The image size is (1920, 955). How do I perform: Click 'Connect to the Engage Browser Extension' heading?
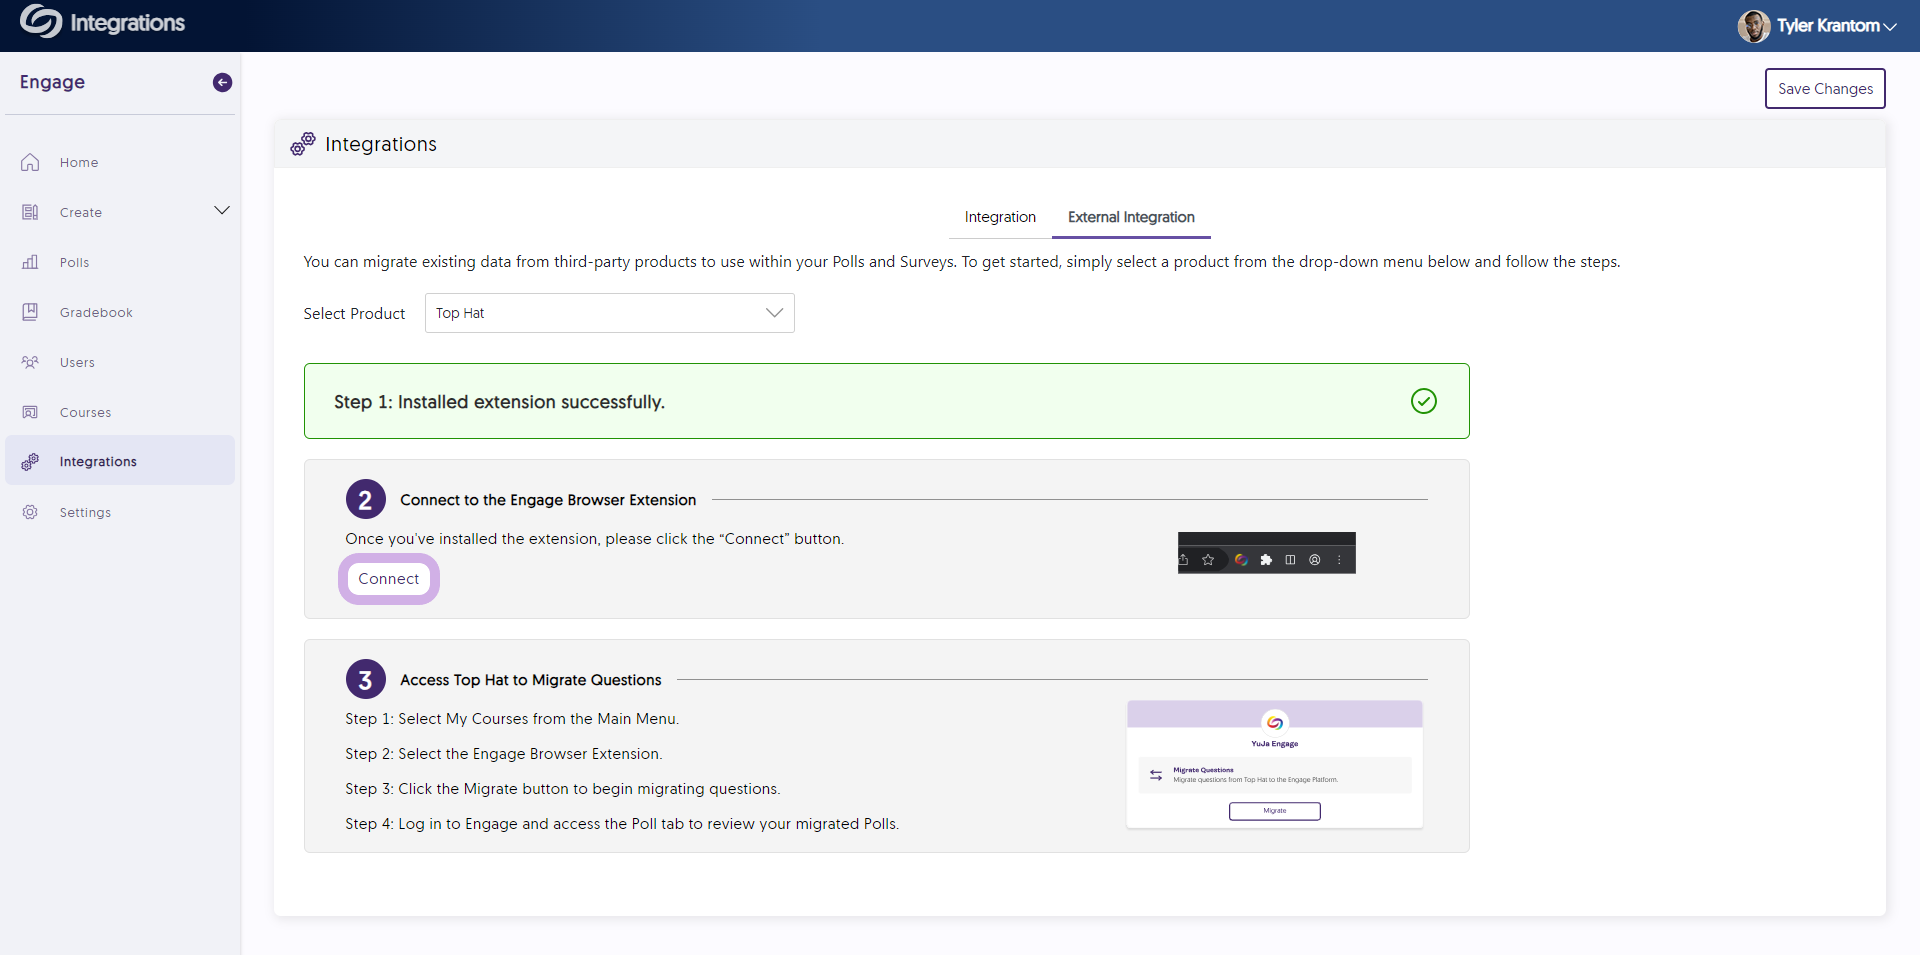click(548, 500)
